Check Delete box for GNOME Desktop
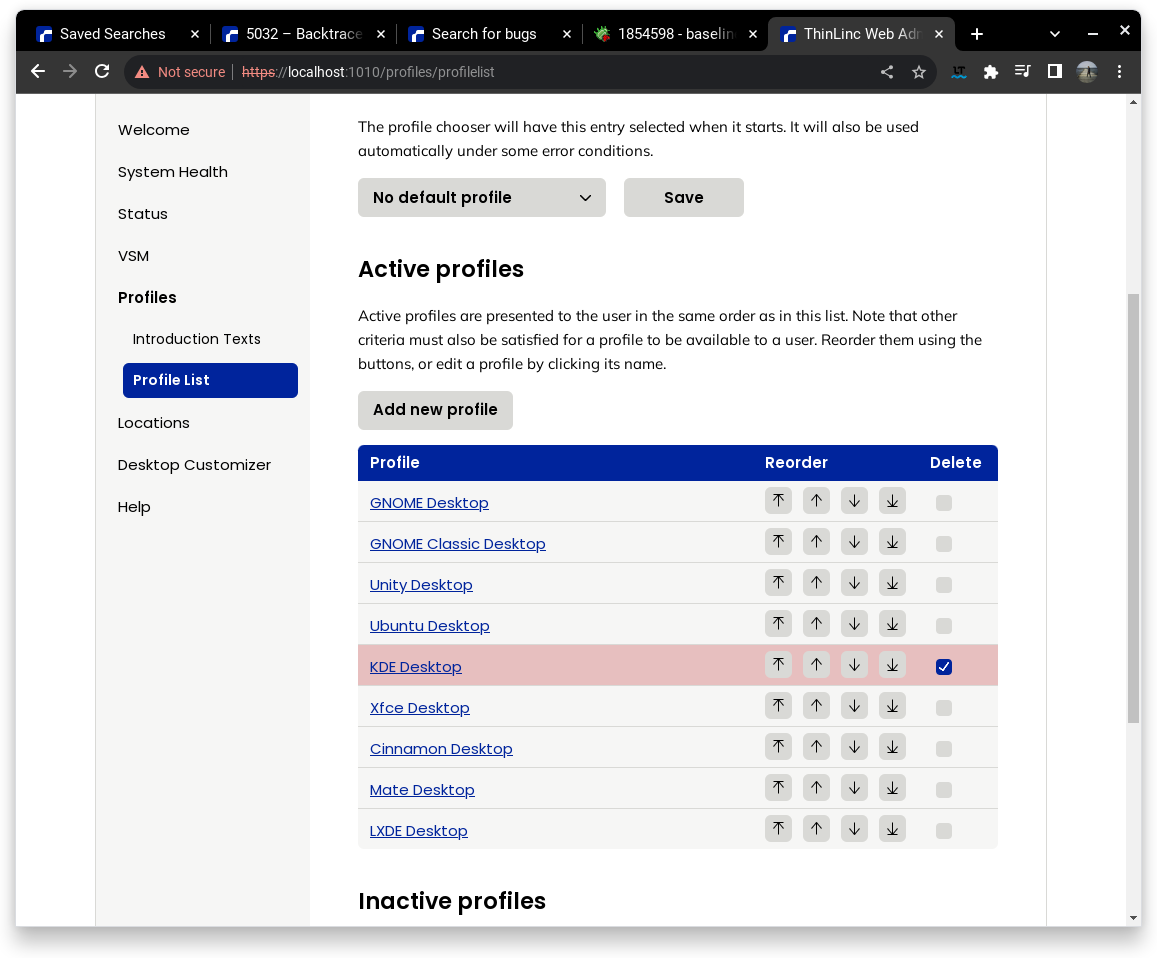This screenshot has height=958, width=1157. coord(943,503)
